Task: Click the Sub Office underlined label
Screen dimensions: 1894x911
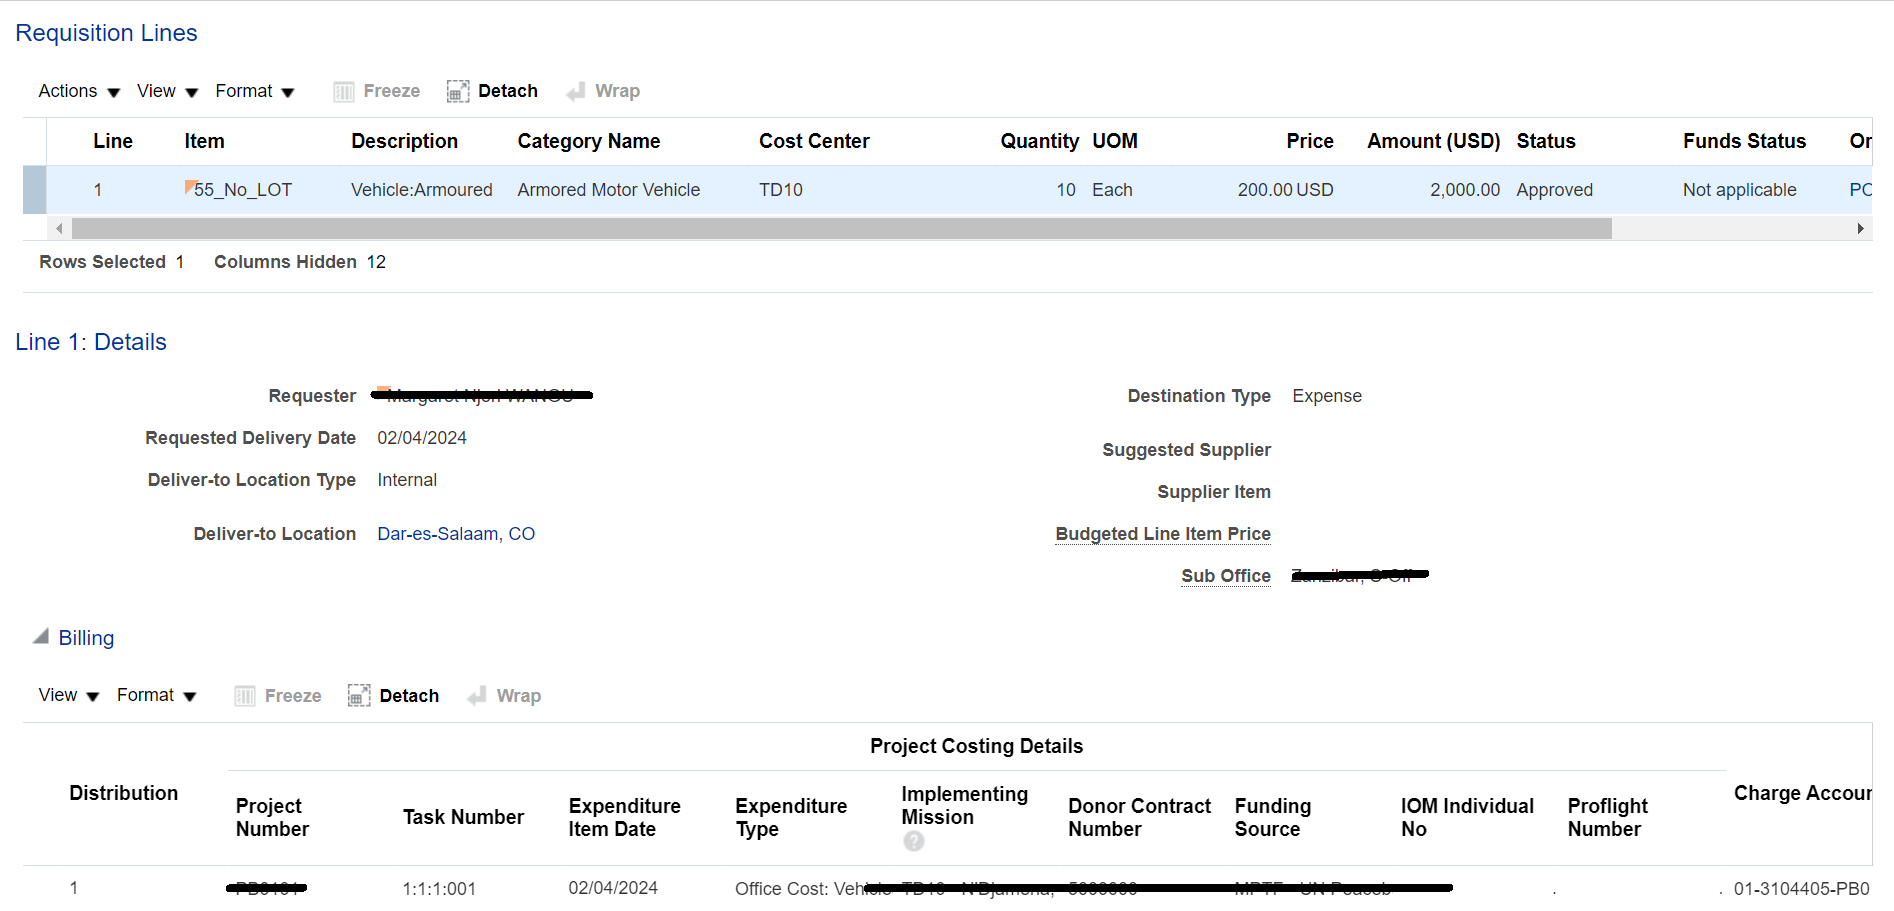Action: 1225,576
